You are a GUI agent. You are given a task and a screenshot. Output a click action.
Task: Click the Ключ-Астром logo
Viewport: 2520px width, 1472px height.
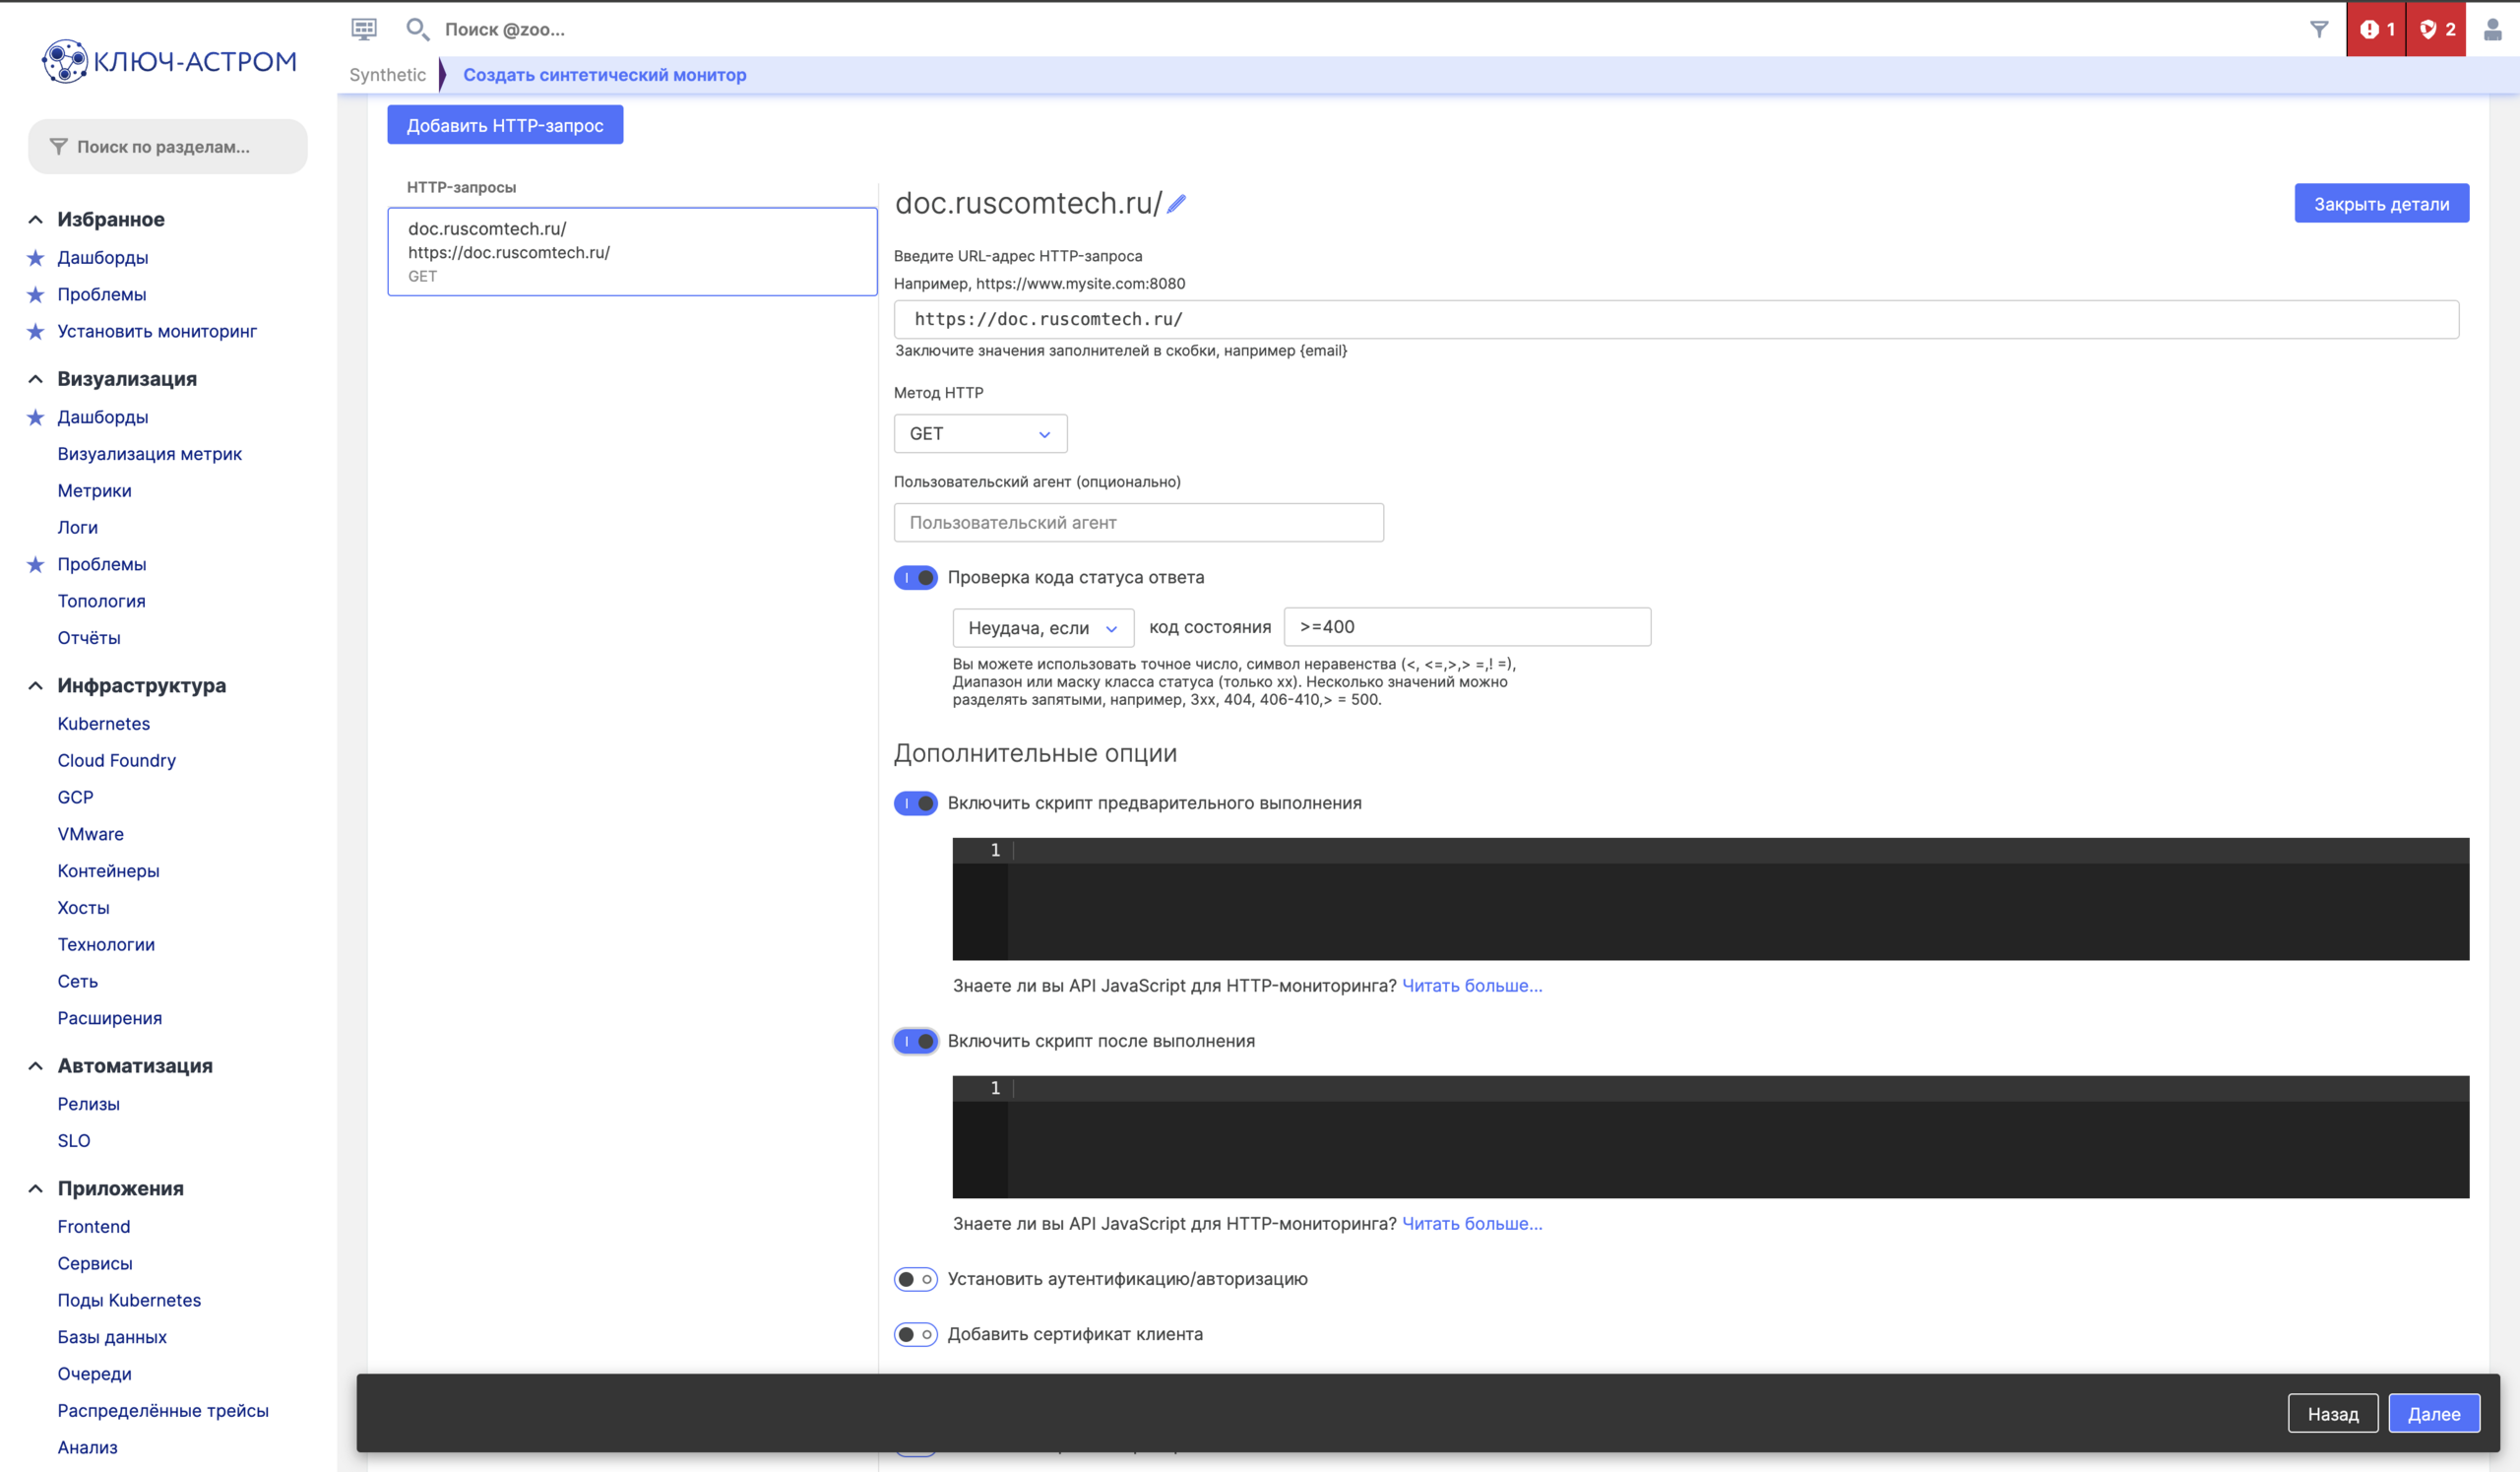[x=168, y=61]
